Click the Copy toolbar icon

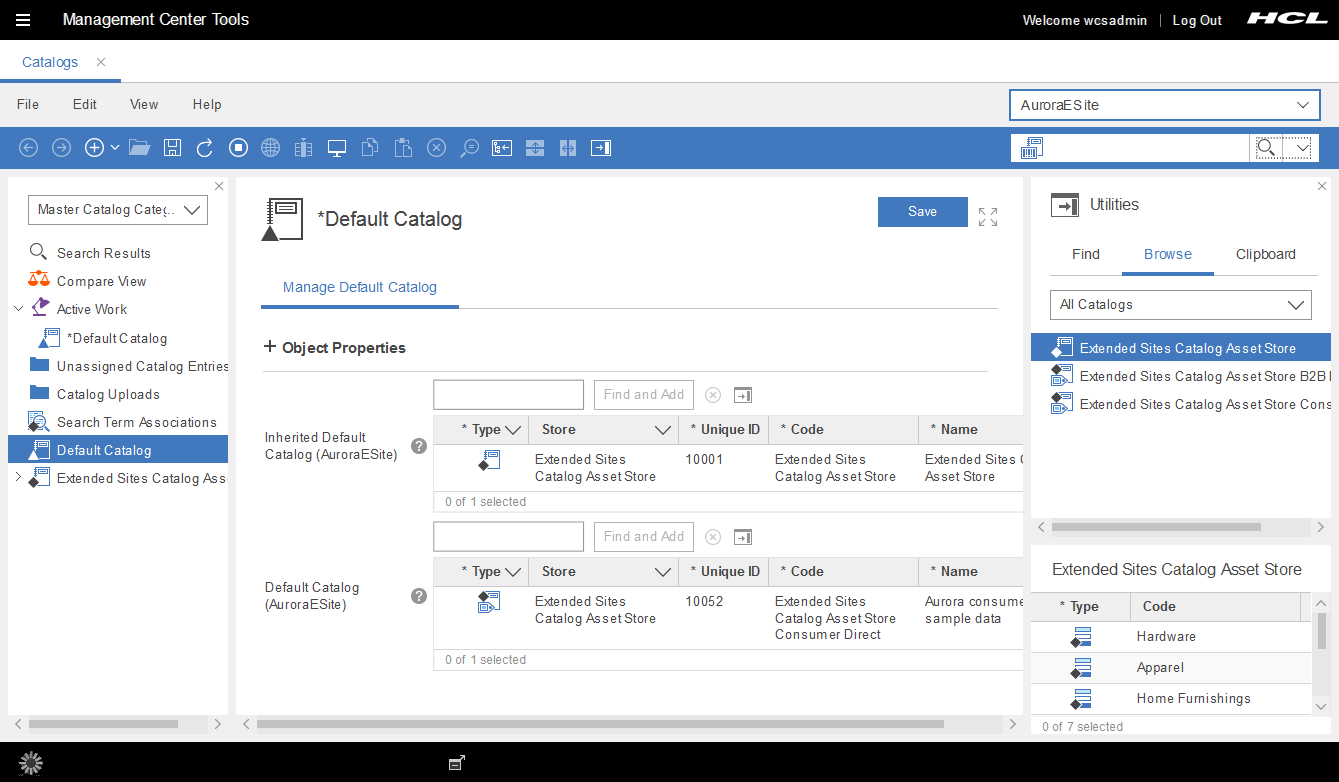370,148
